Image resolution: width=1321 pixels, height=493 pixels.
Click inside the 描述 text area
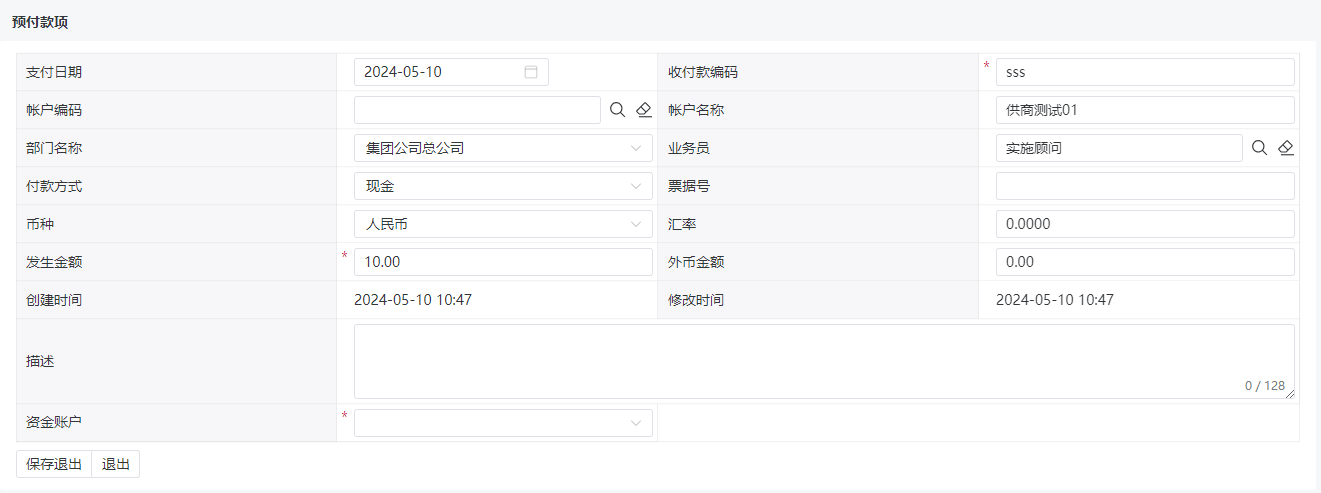(x=824, y=361)
